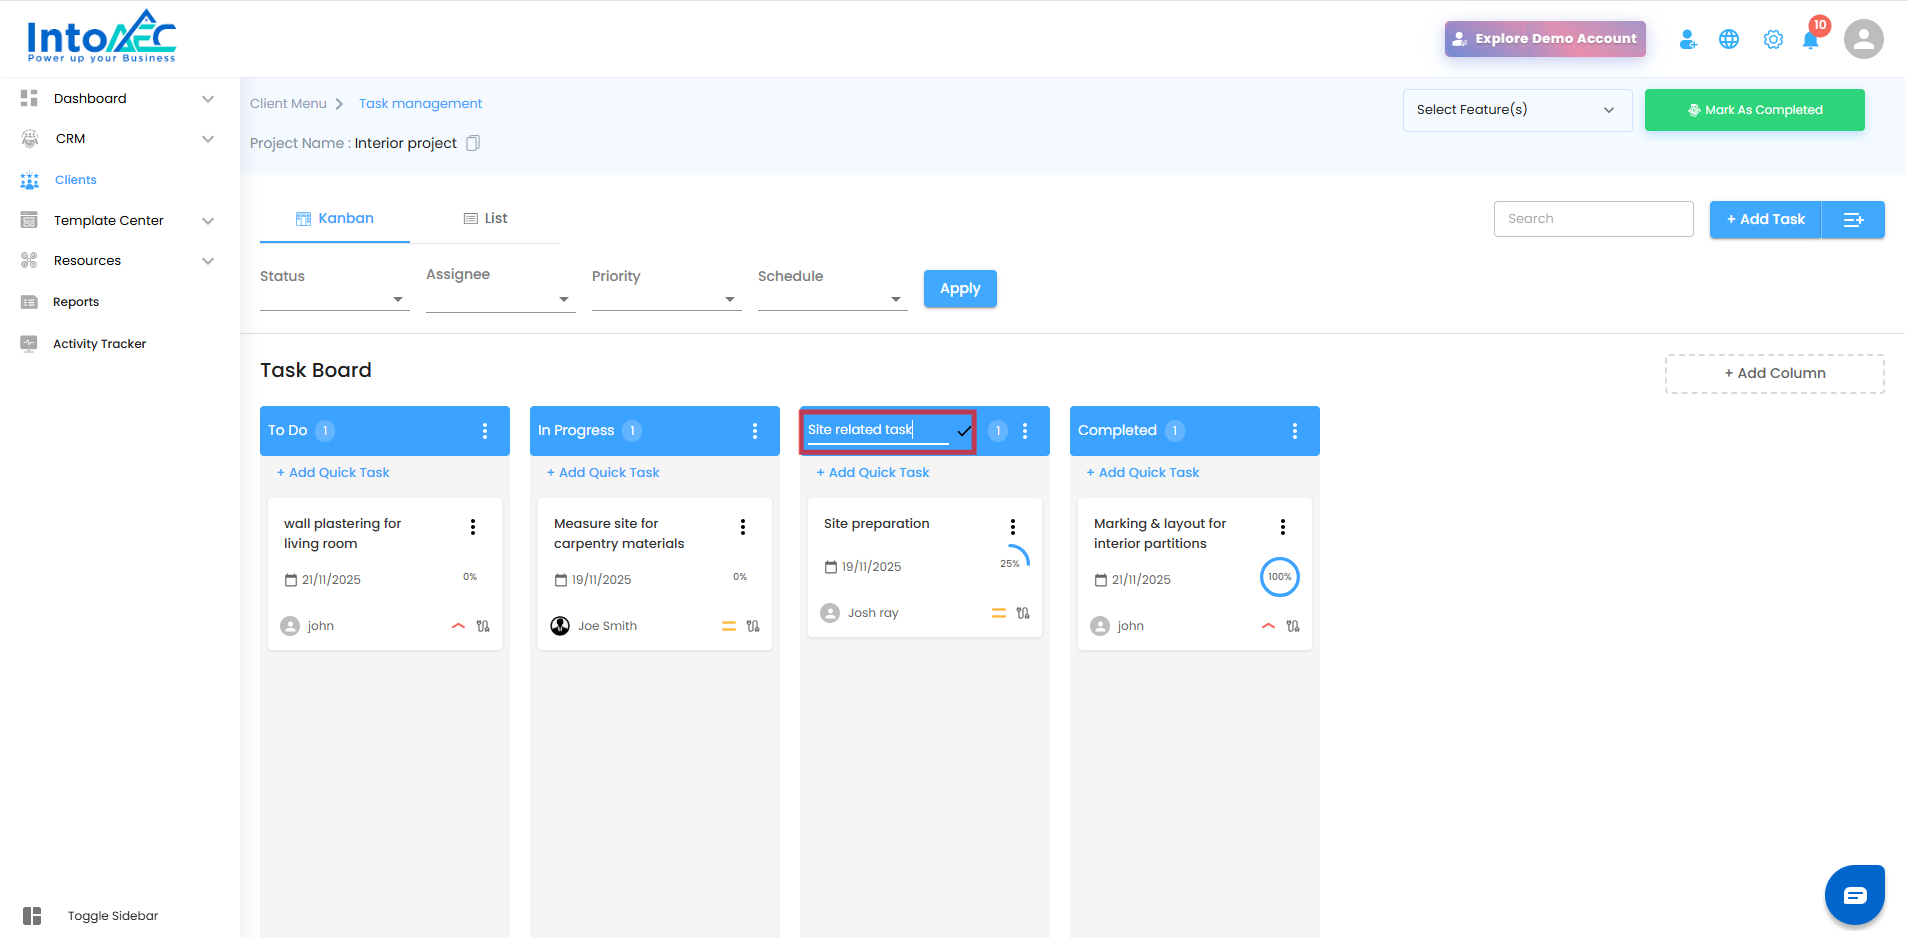Open the add user icon in header
The image size is (1908, 938).
(1688, 39)
